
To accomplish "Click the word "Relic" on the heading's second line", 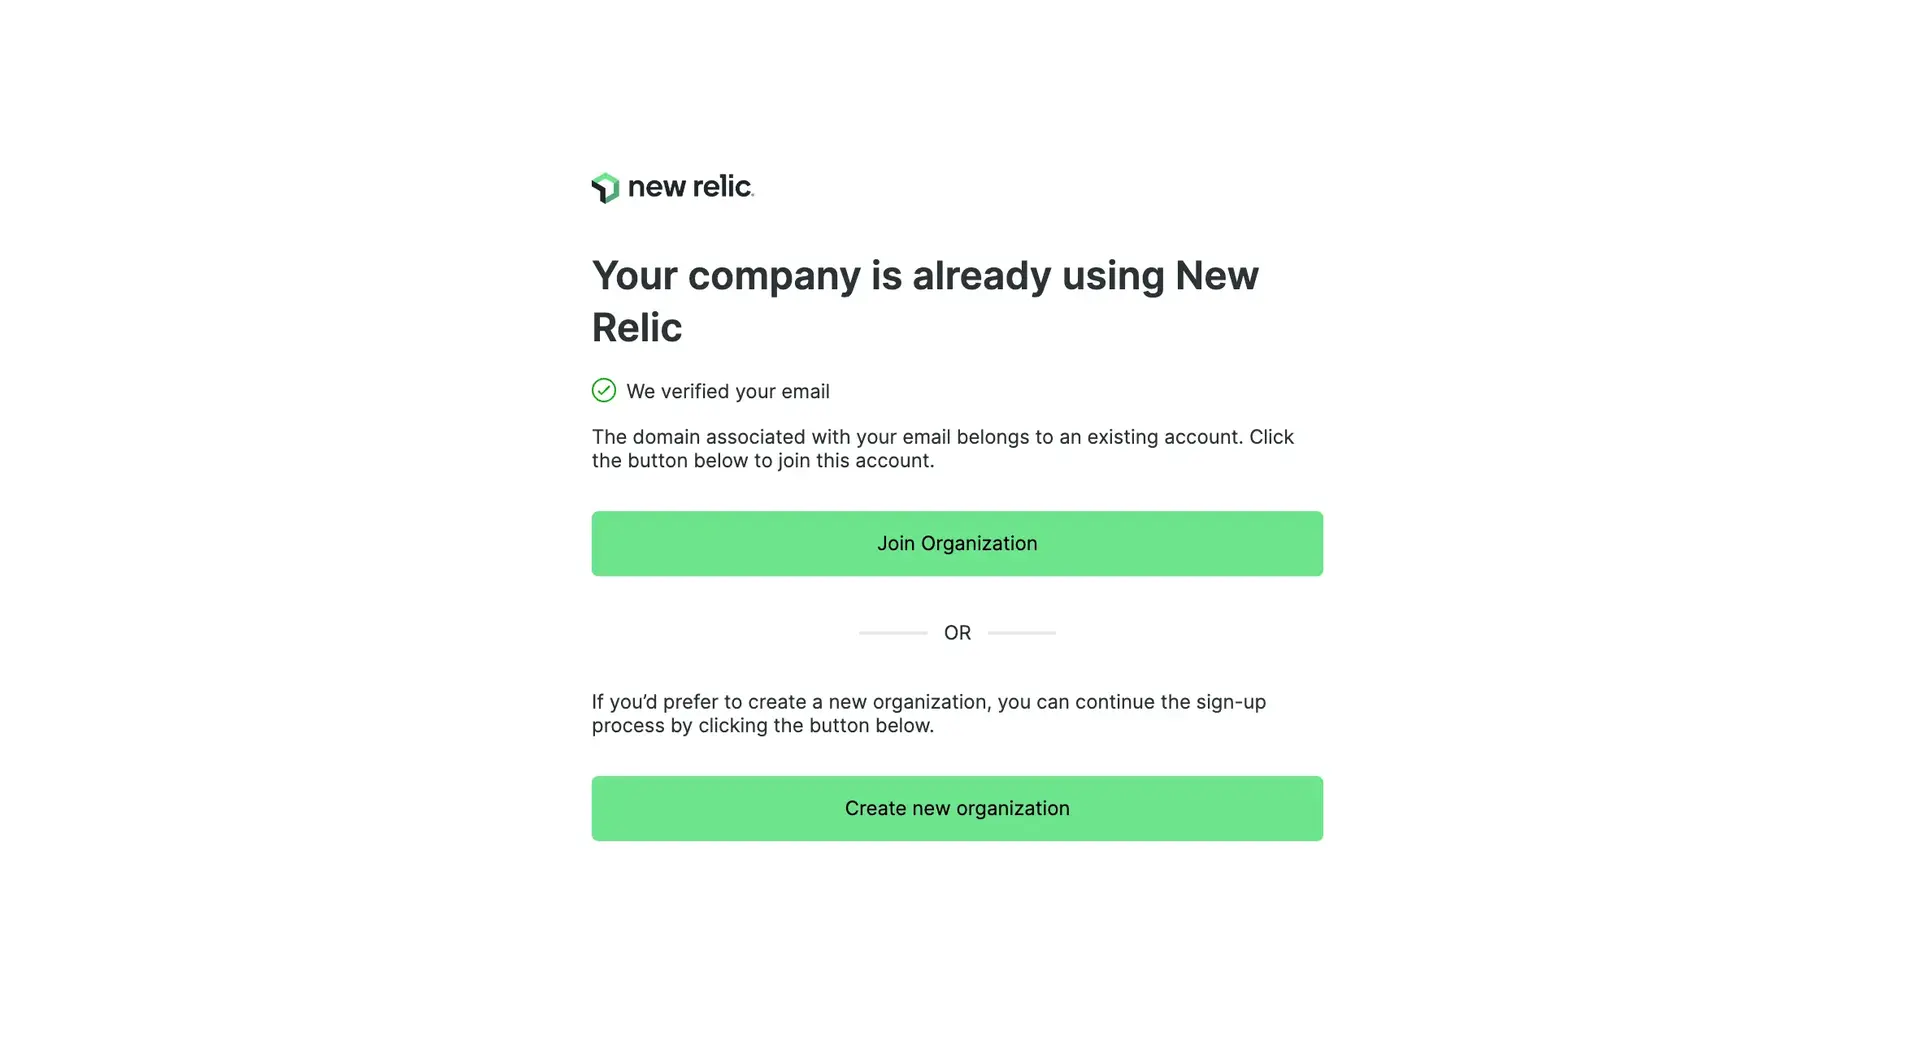I will point(637,328).
